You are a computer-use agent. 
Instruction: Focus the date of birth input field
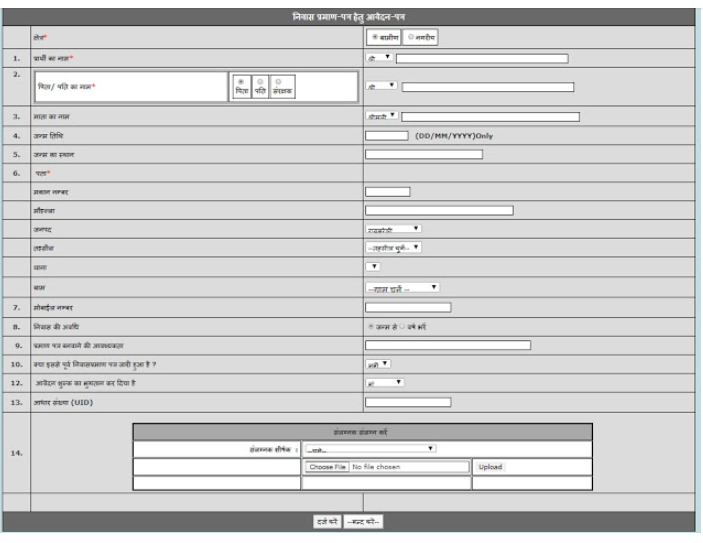coord(387,135)
